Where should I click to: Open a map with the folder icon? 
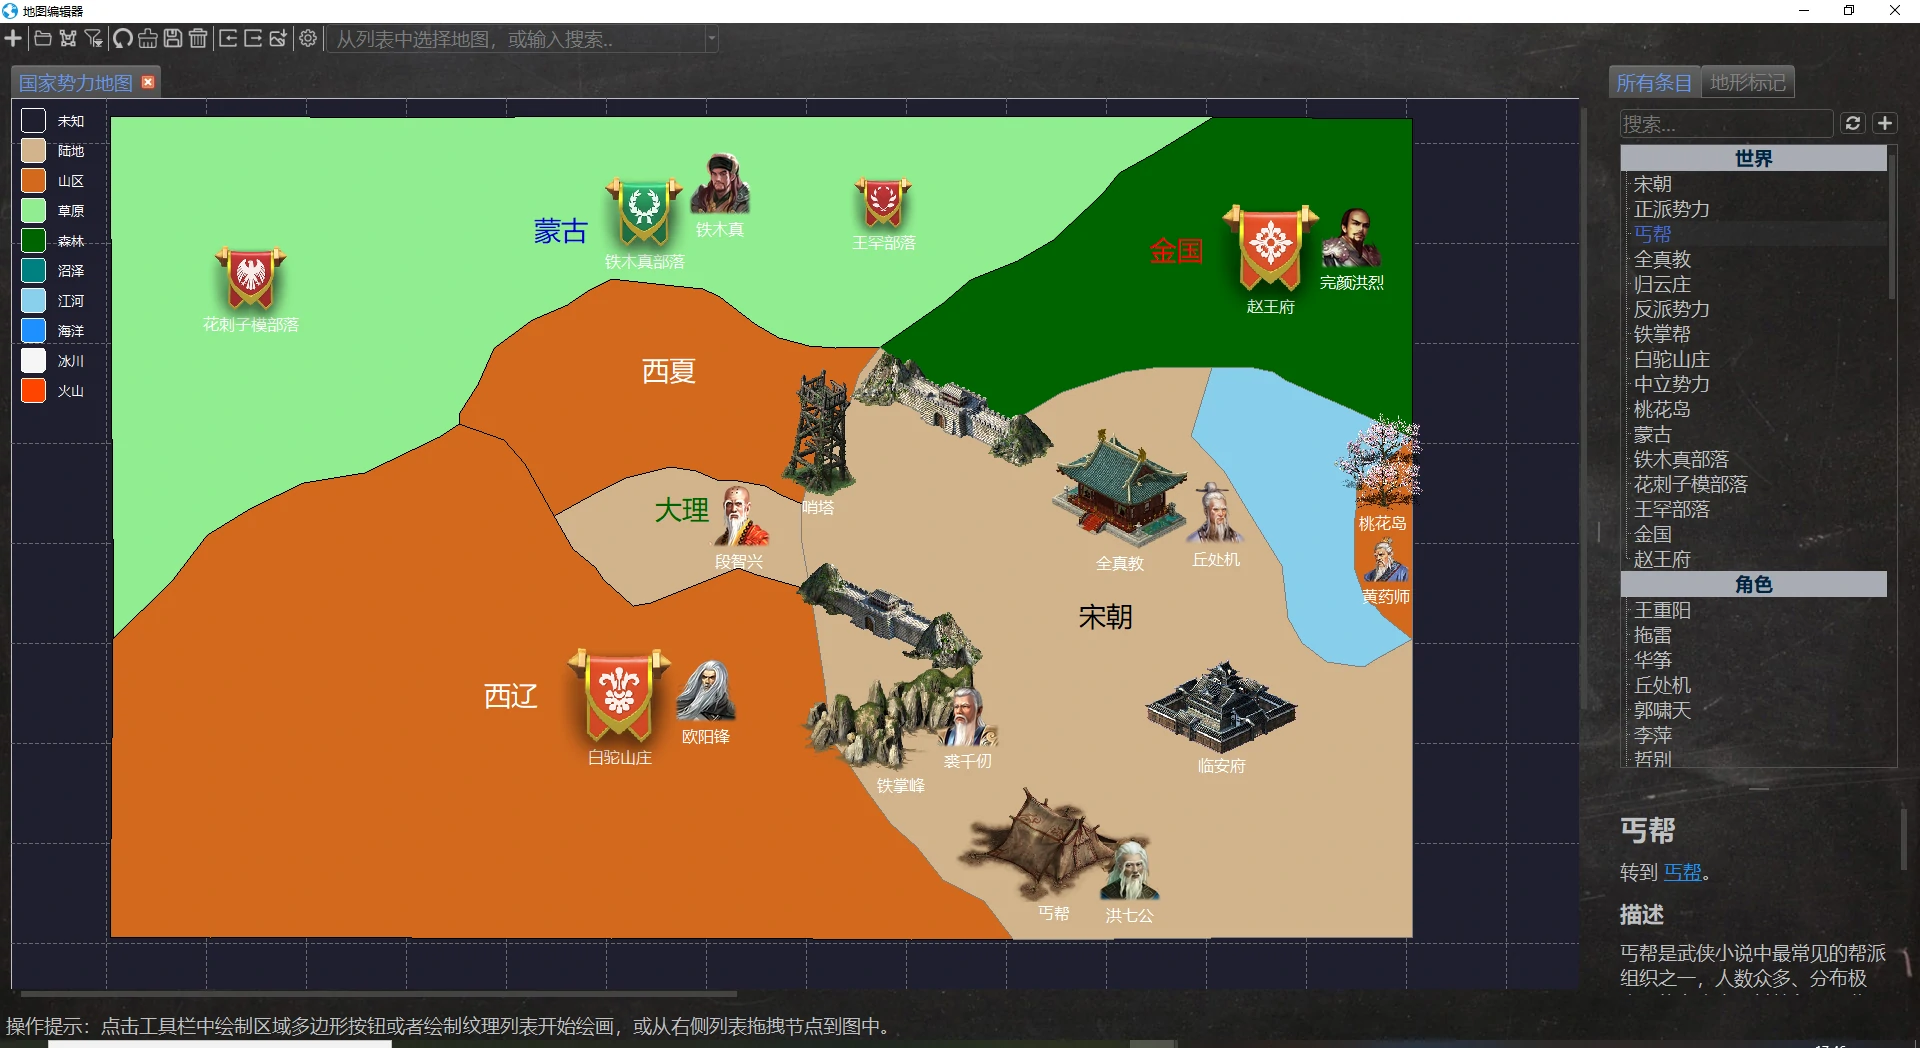coord(42,38)
